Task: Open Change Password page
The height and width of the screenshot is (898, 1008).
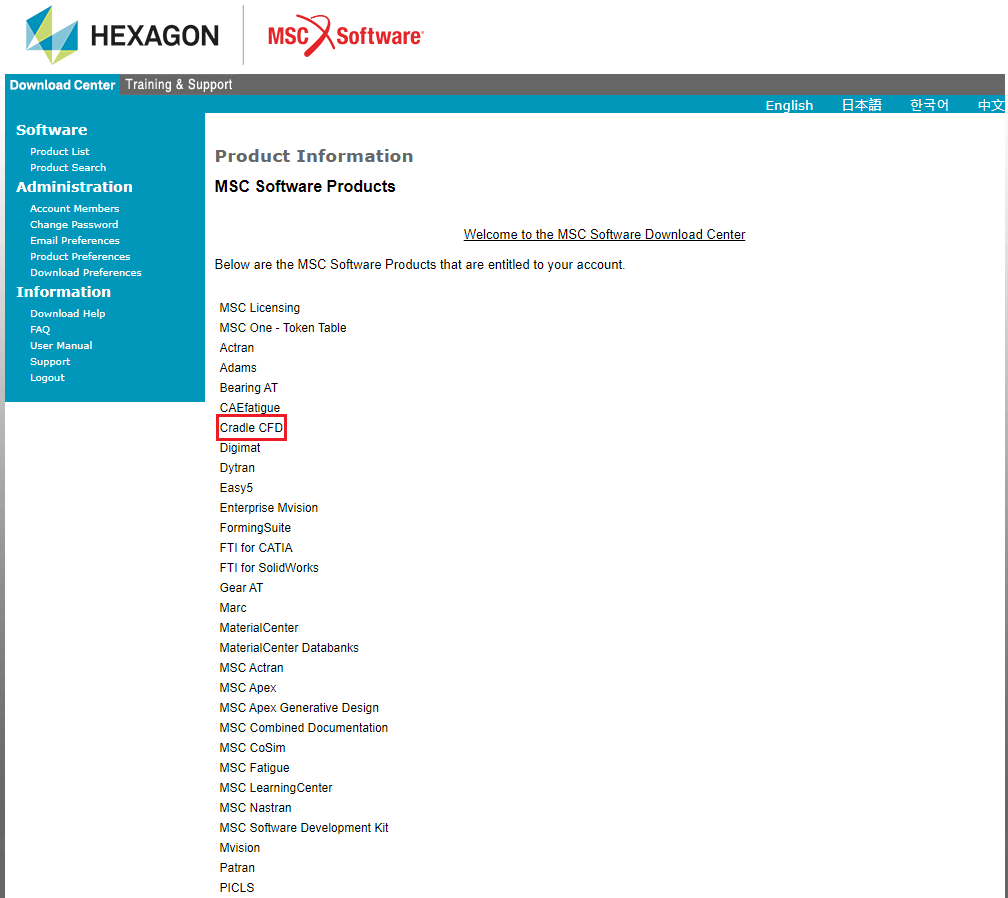Action: point(74,225)
